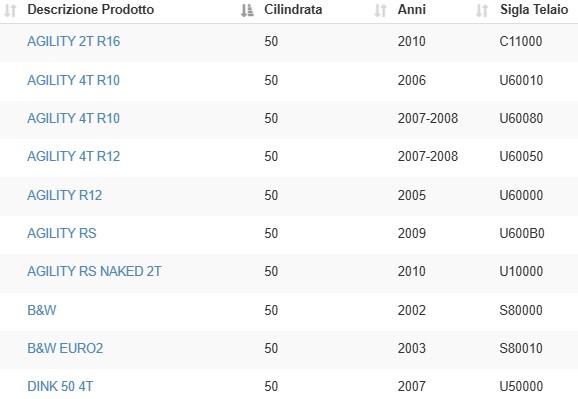Viewport: 578px width, 399px height.
Task: Click the Descrizione Prodotto column header
Action: [91, 10]
